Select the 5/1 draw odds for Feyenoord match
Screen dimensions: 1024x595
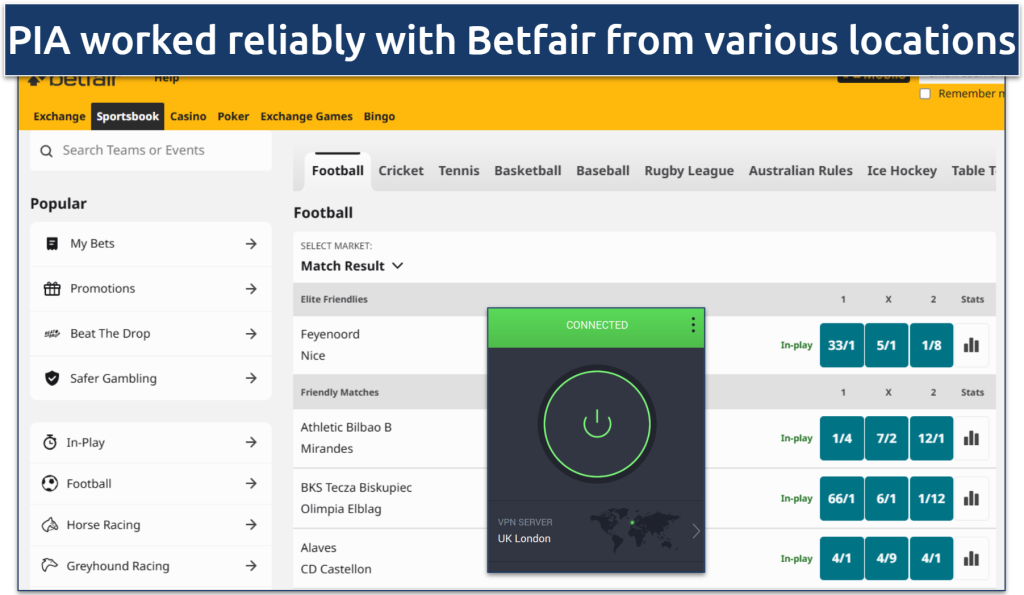pyautogui.click(x=886, y=345)
